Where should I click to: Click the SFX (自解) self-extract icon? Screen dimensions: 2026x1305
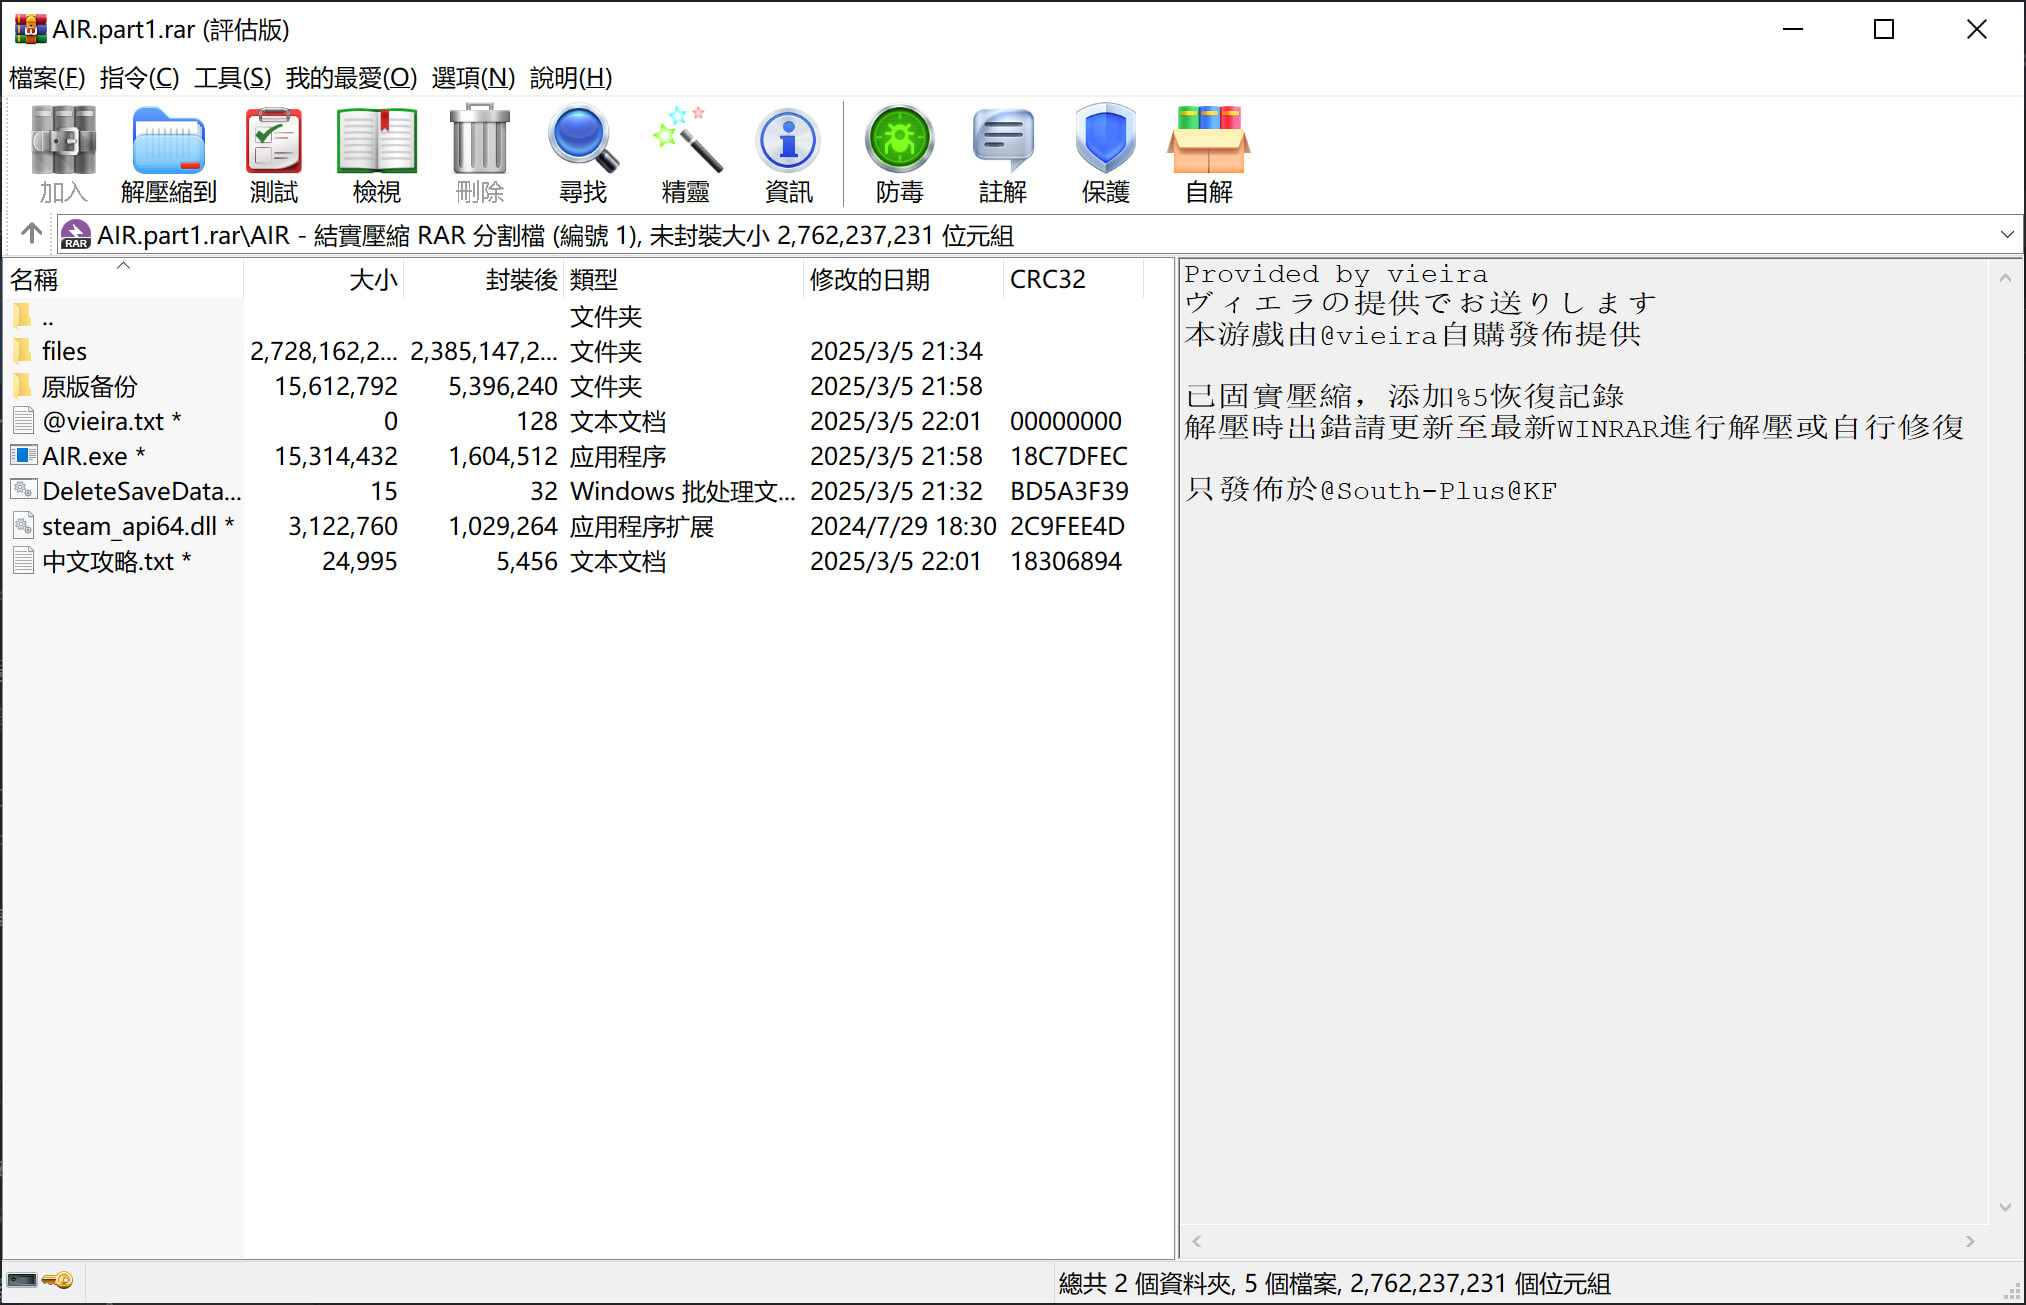(x=1208, y=153)
